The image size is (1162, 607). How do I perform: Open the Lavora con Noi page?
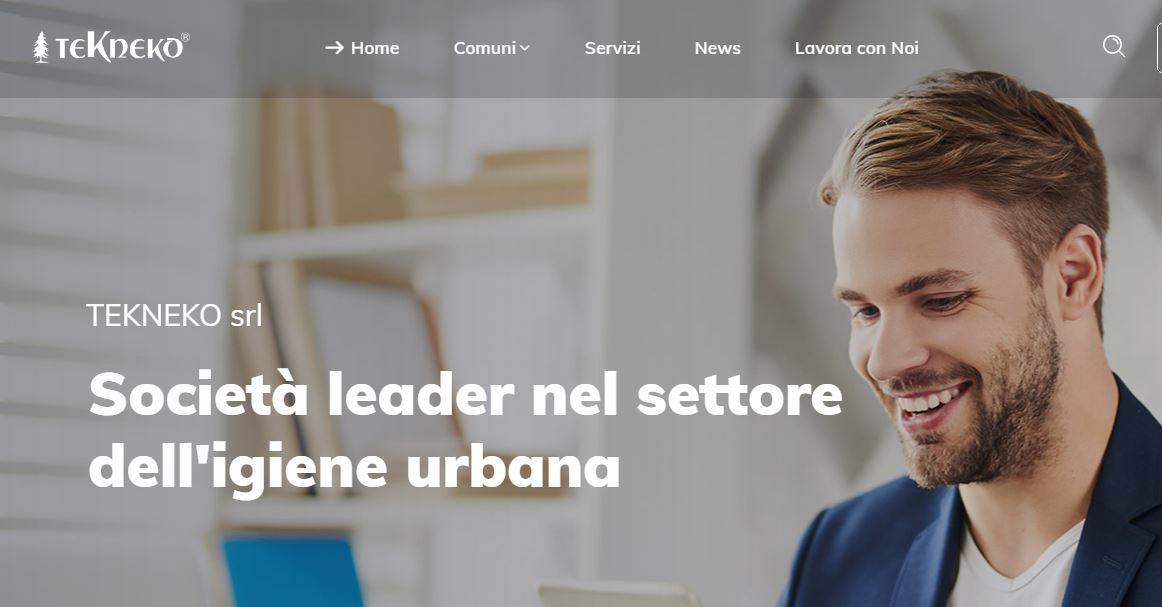[x=857, y=47]
